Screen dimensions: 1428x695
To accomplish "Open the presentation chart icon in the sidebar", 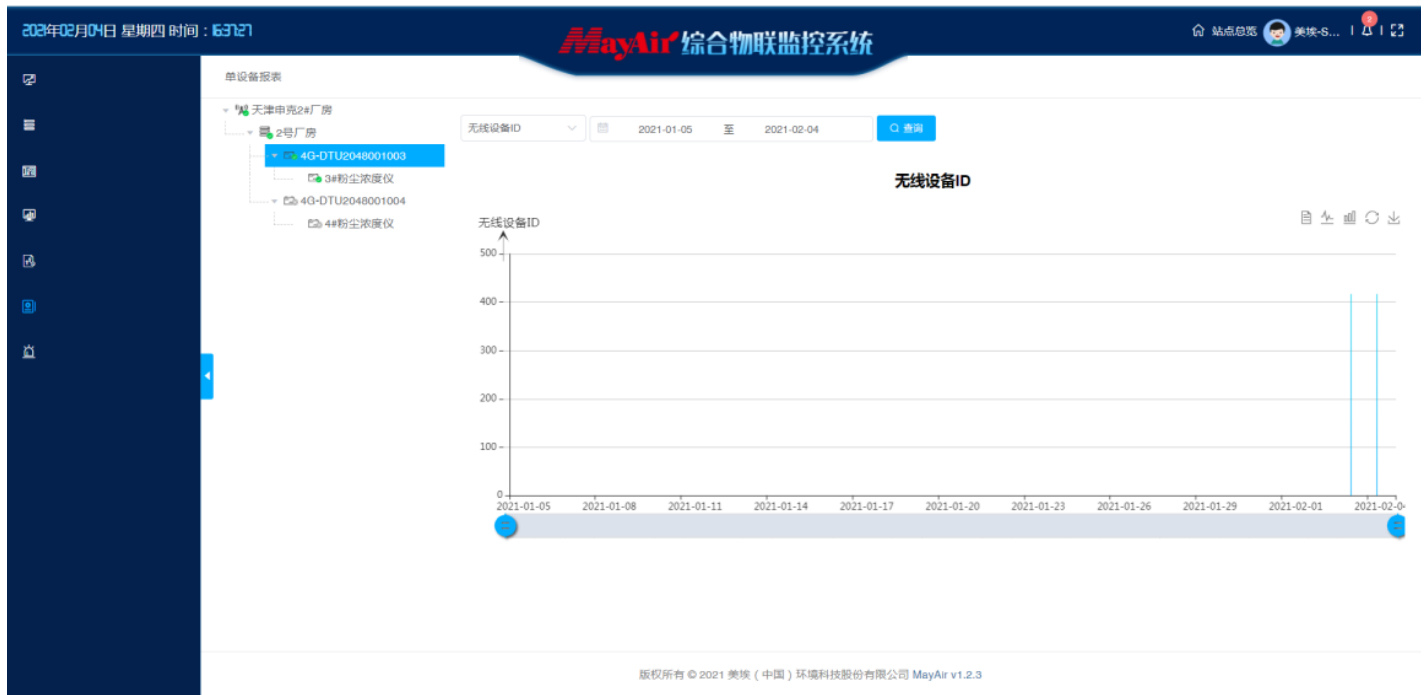I will (x=29, y=215).
